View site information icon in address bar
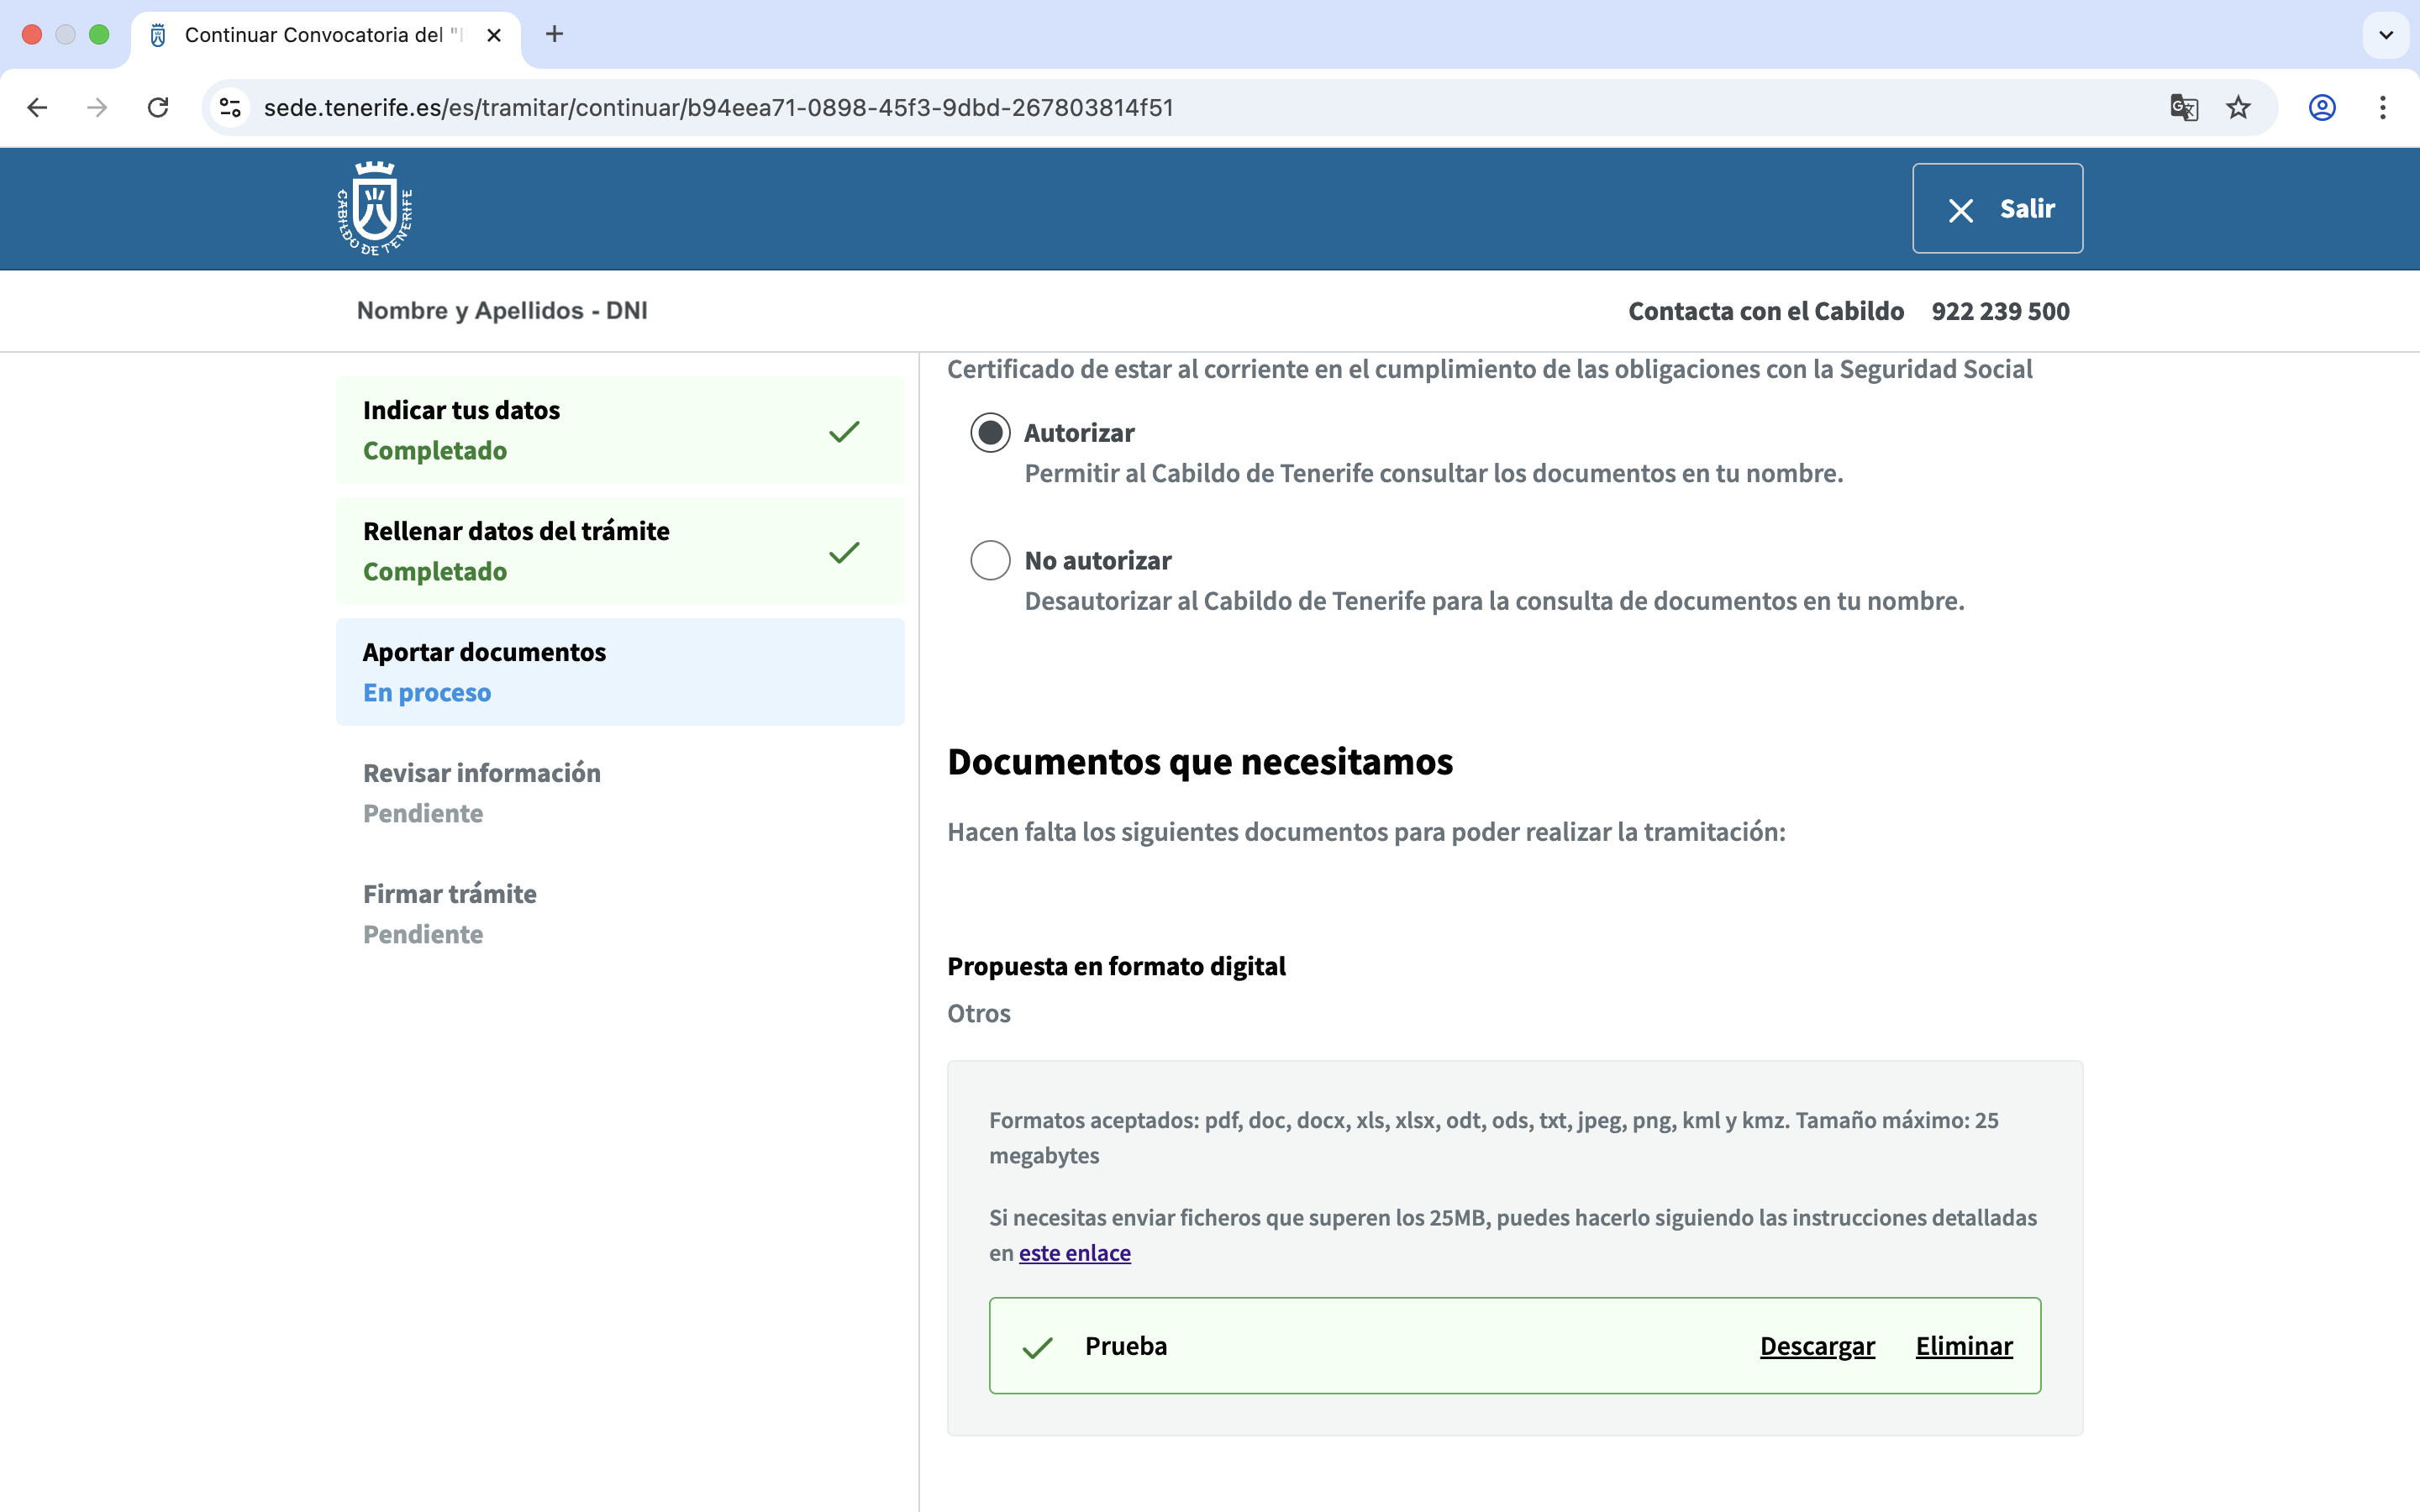 click(x=231, y=108)
